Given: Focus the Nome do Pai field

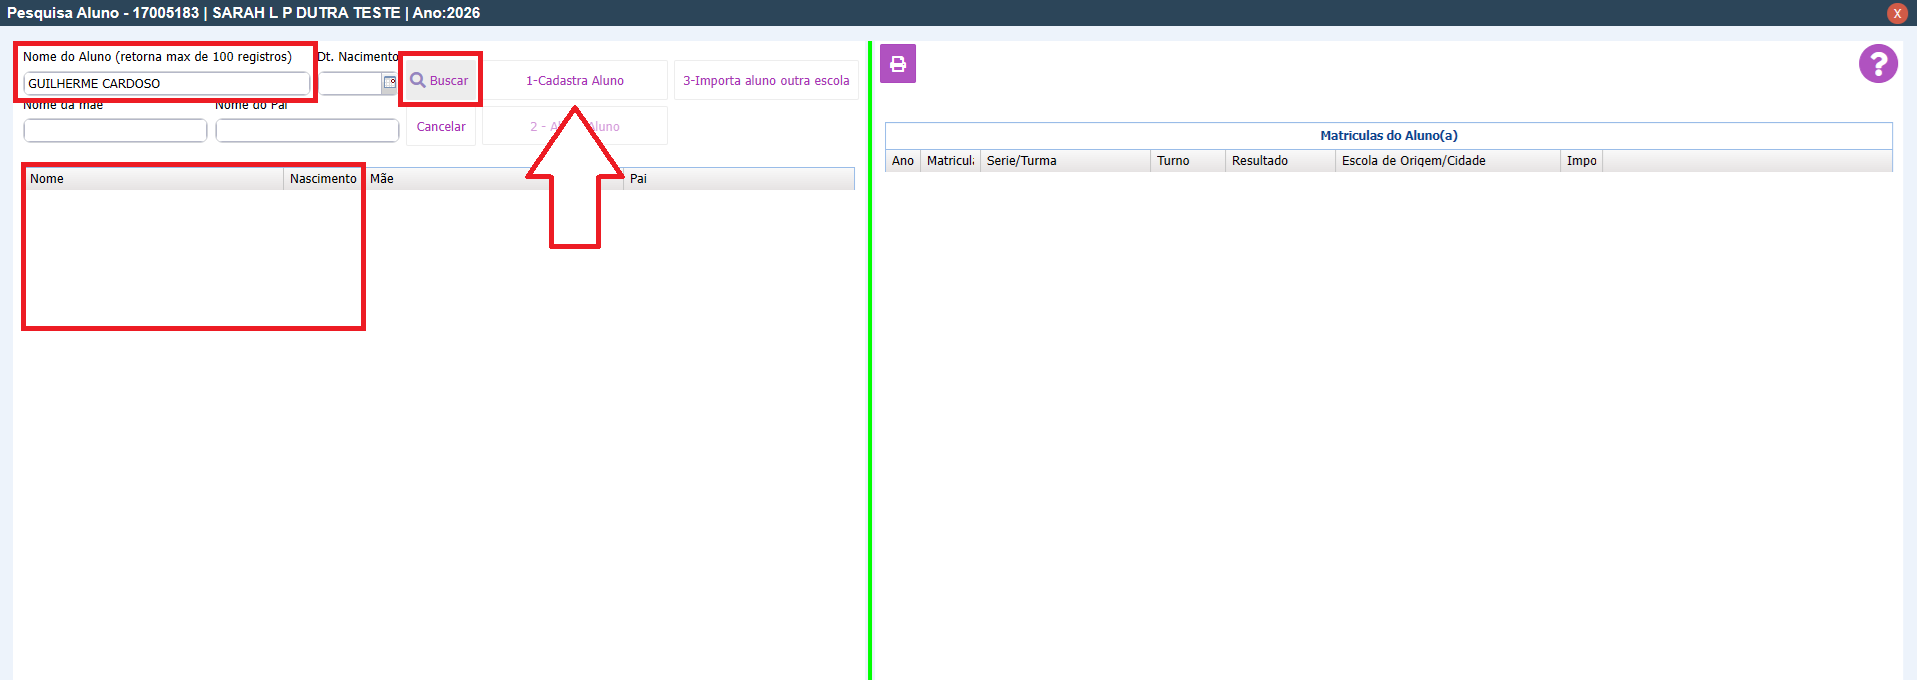Looking at the screenshot, I should coord(307,130).
